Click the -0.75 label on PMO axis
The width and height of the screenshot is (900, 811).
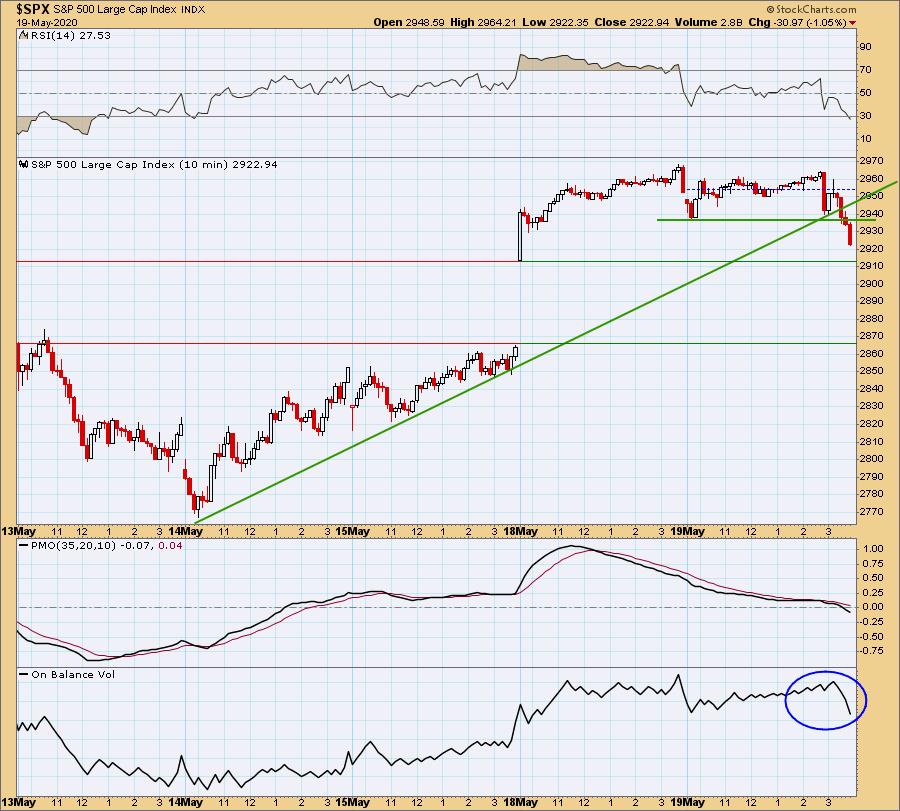(871, 650)
